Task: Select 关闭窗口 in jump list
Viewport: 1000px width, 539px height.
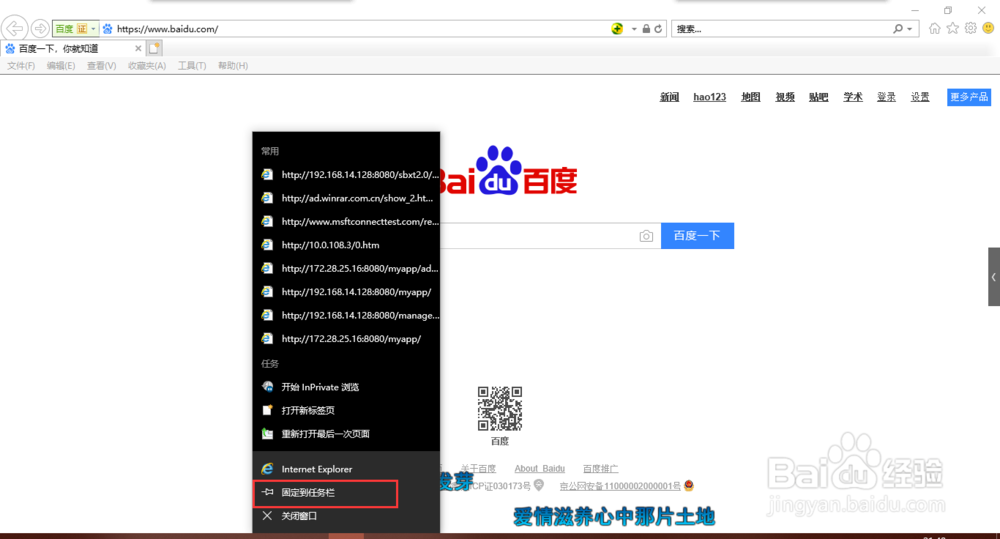Action: [346, 515]
